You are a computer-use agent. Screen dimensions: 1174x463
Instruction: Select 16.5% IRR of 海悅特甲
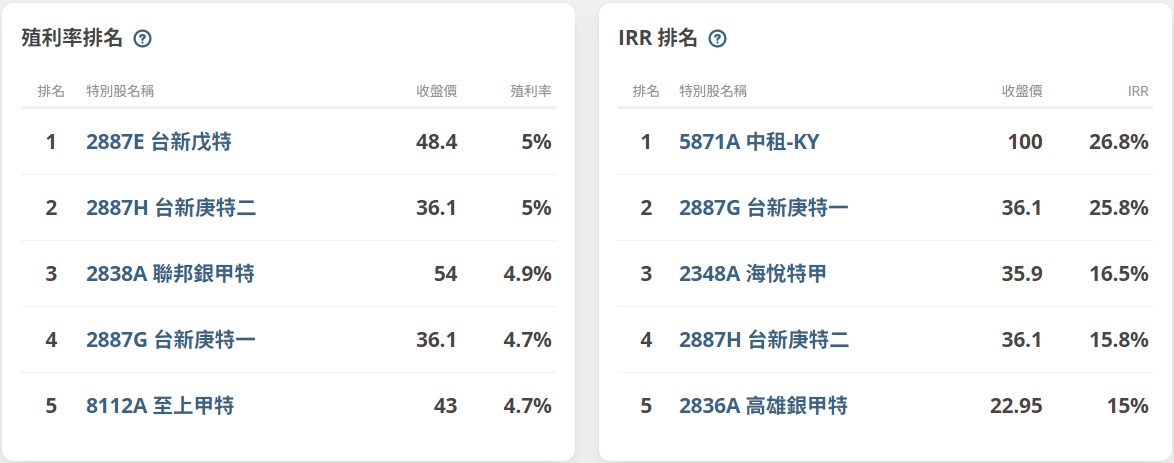click(x=1118, y=273)
